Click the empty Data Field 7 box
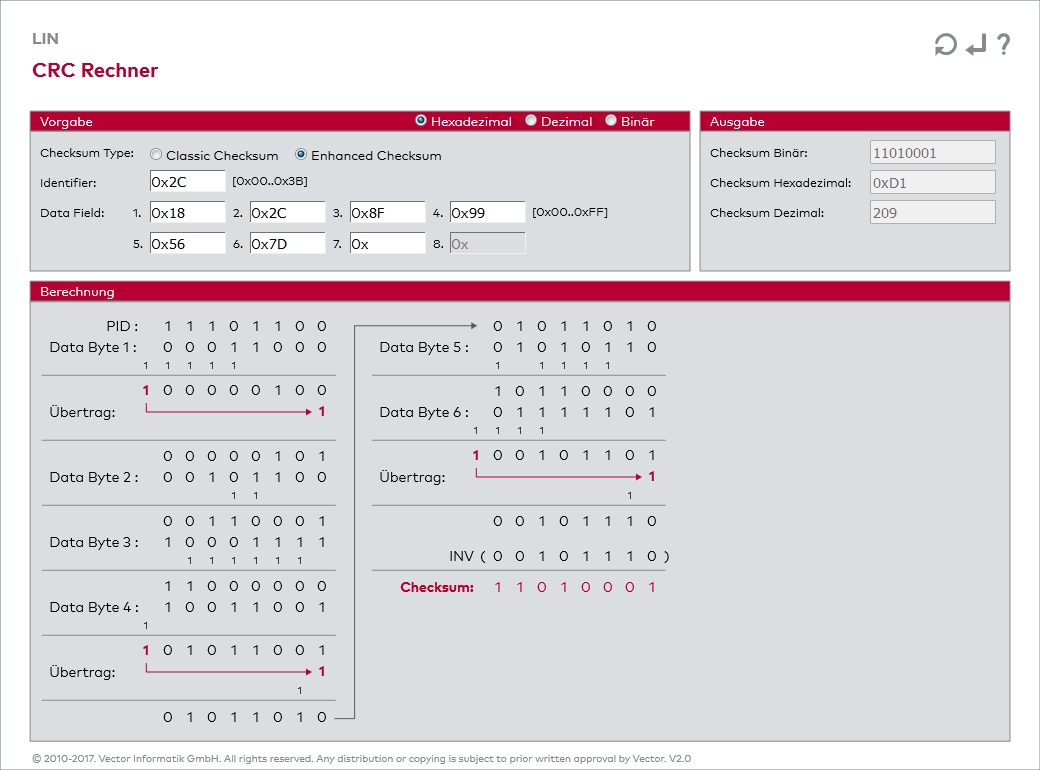1040x770 pixels. [x=387, y=244]
